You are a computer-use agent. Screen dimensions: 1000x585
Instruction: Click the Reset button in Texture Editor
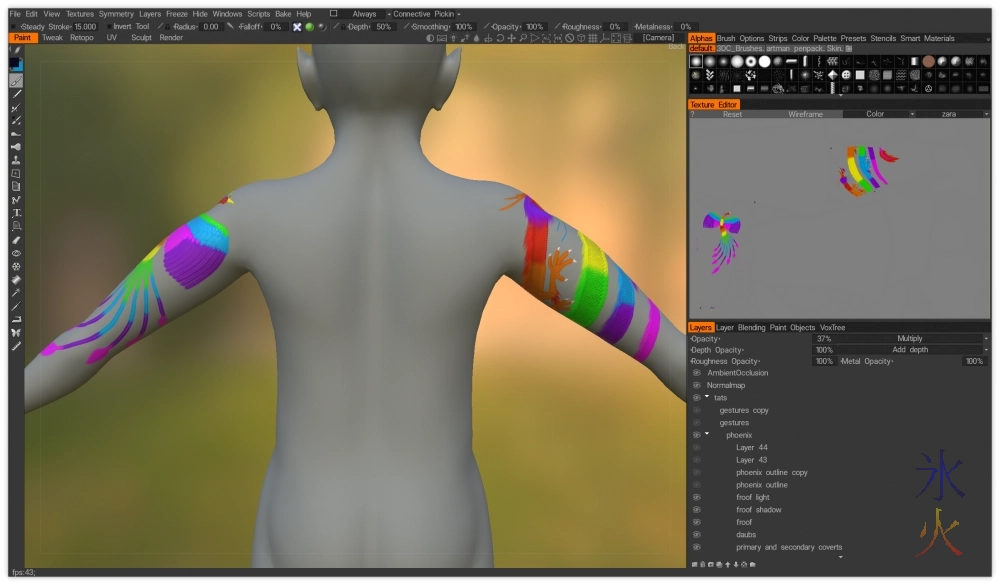732,114
